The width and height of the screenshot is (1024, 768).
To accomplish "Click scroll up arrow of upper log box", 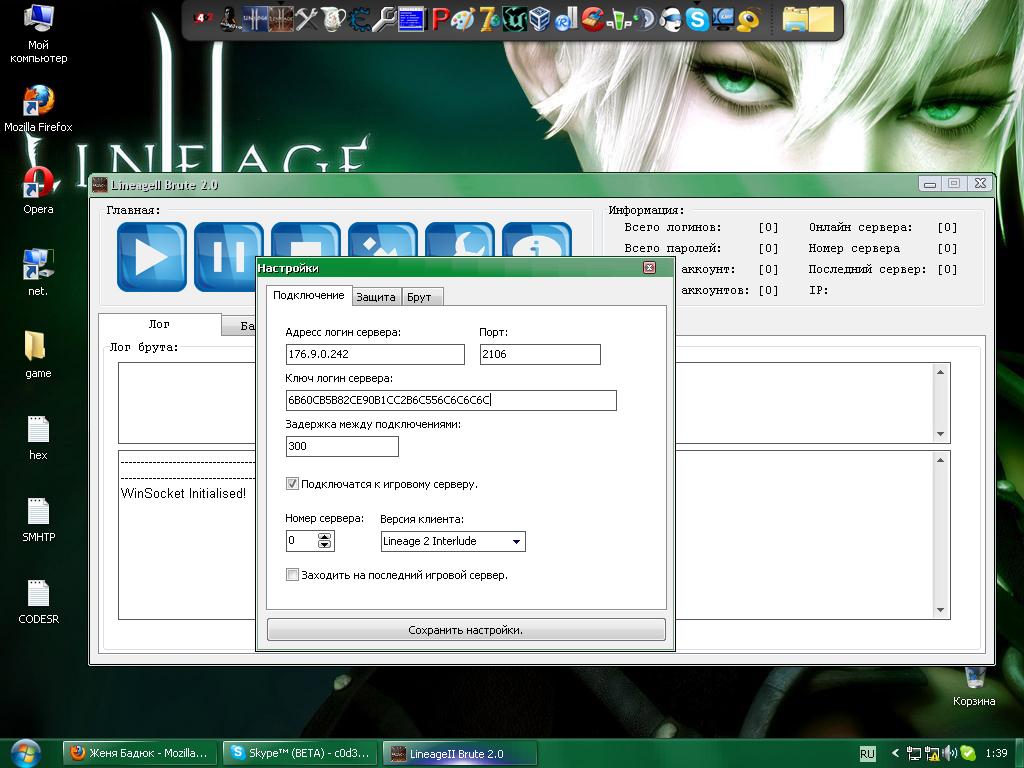I will point(940,372).
